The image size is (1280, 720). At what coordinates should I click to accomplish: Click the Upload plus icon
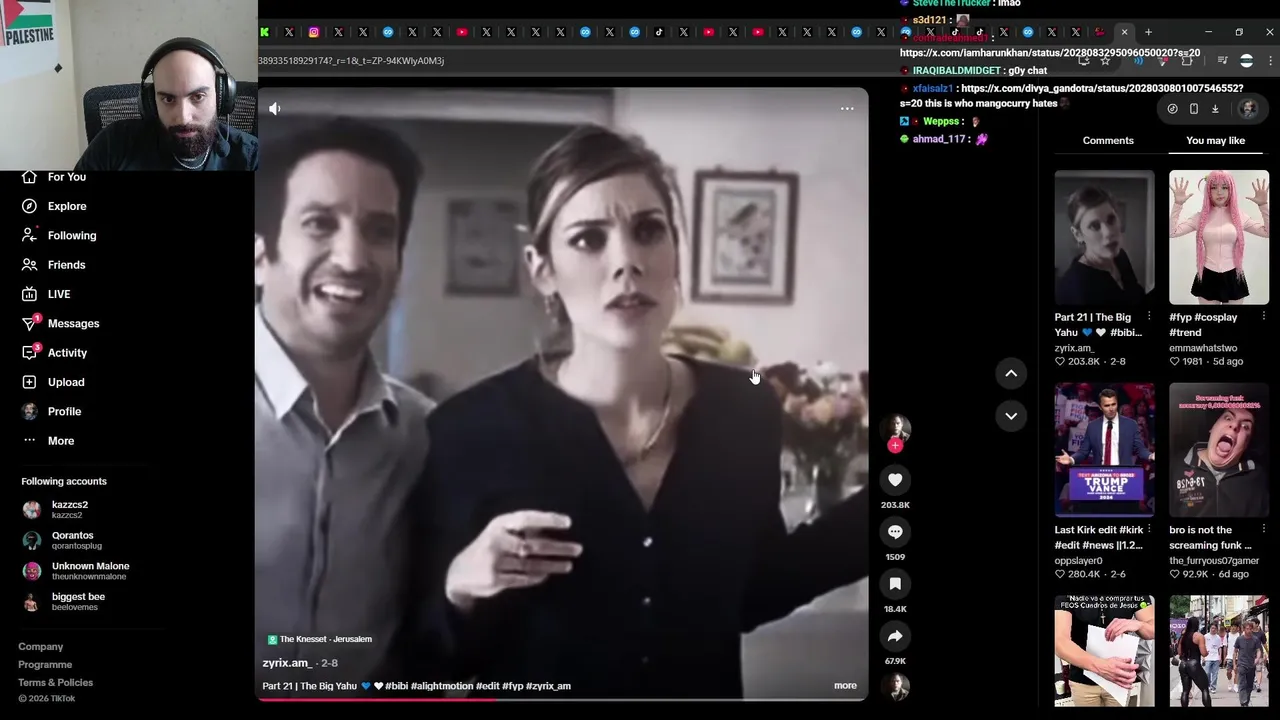coord(29,382)
